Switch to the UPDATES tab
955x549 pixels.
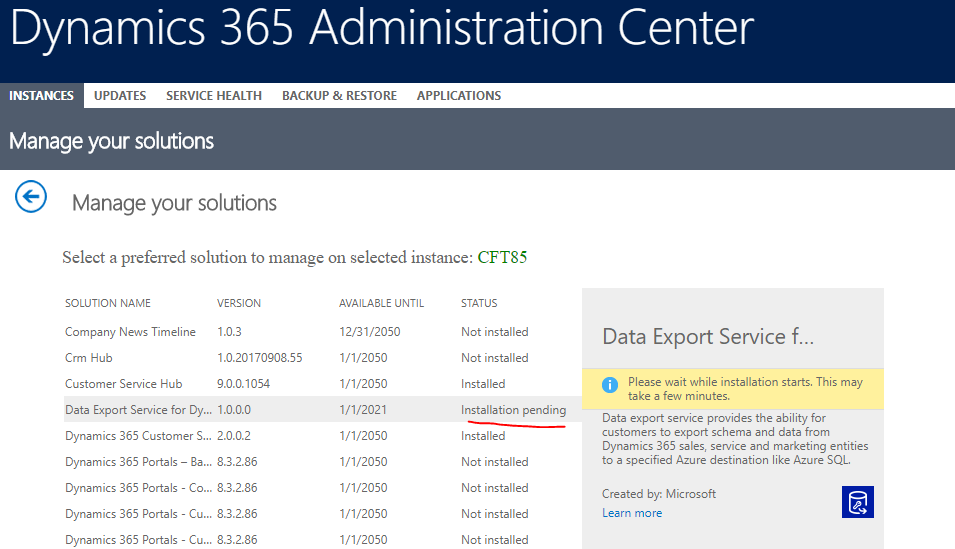click(120, 96)
